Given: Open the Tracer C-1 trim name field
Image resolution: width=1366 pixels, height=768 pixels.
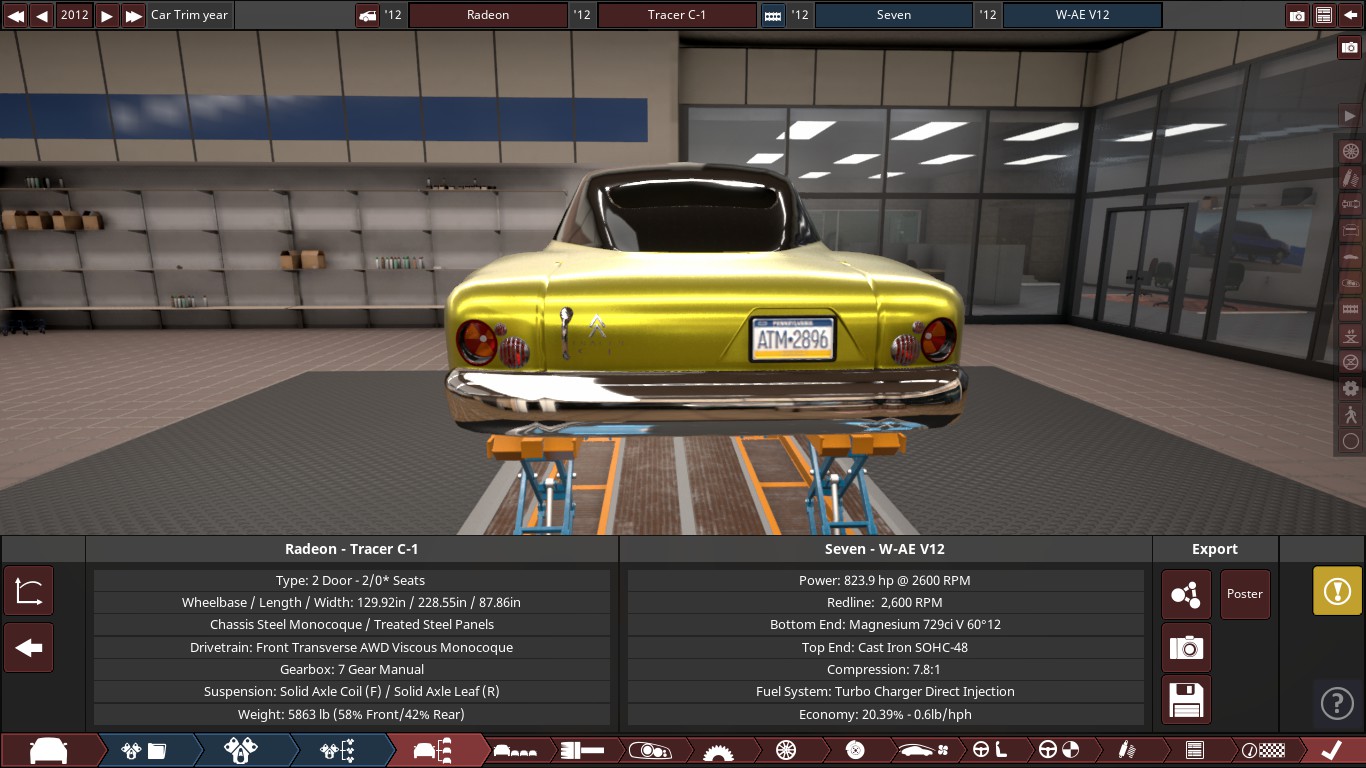Looking at the screenshot, I should point(677,15).
